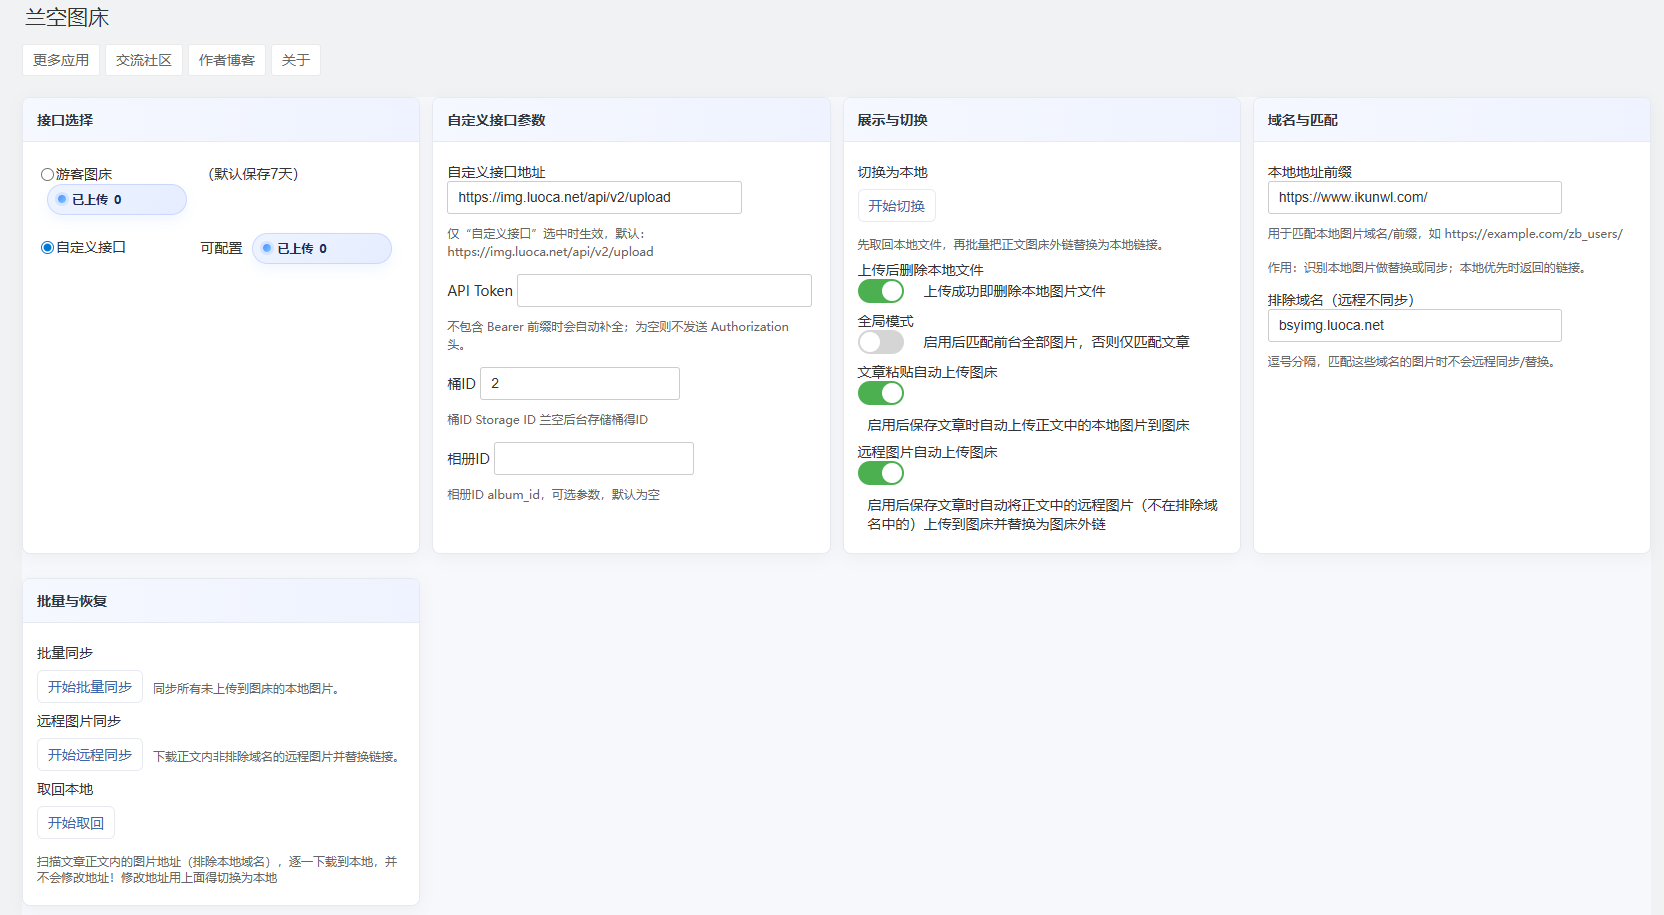Enable the 全局模式 toggle switch

coord(880,342)
